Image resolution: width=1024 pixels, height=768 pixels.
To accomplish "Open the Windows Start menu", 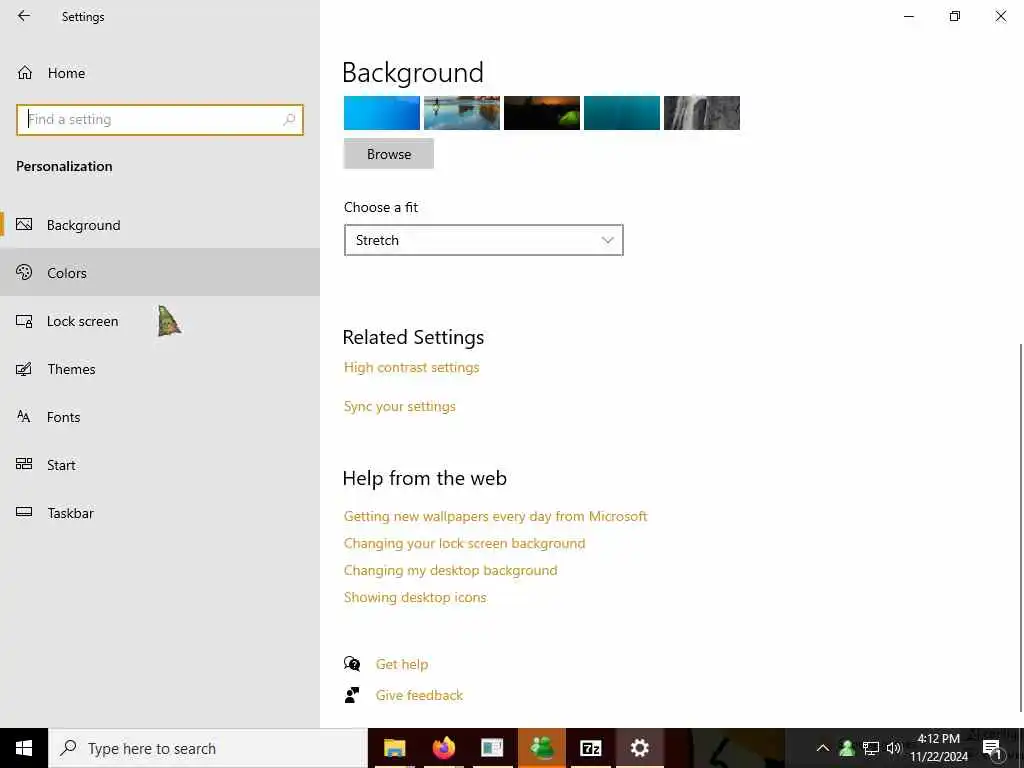I will [x=24, y=748].
